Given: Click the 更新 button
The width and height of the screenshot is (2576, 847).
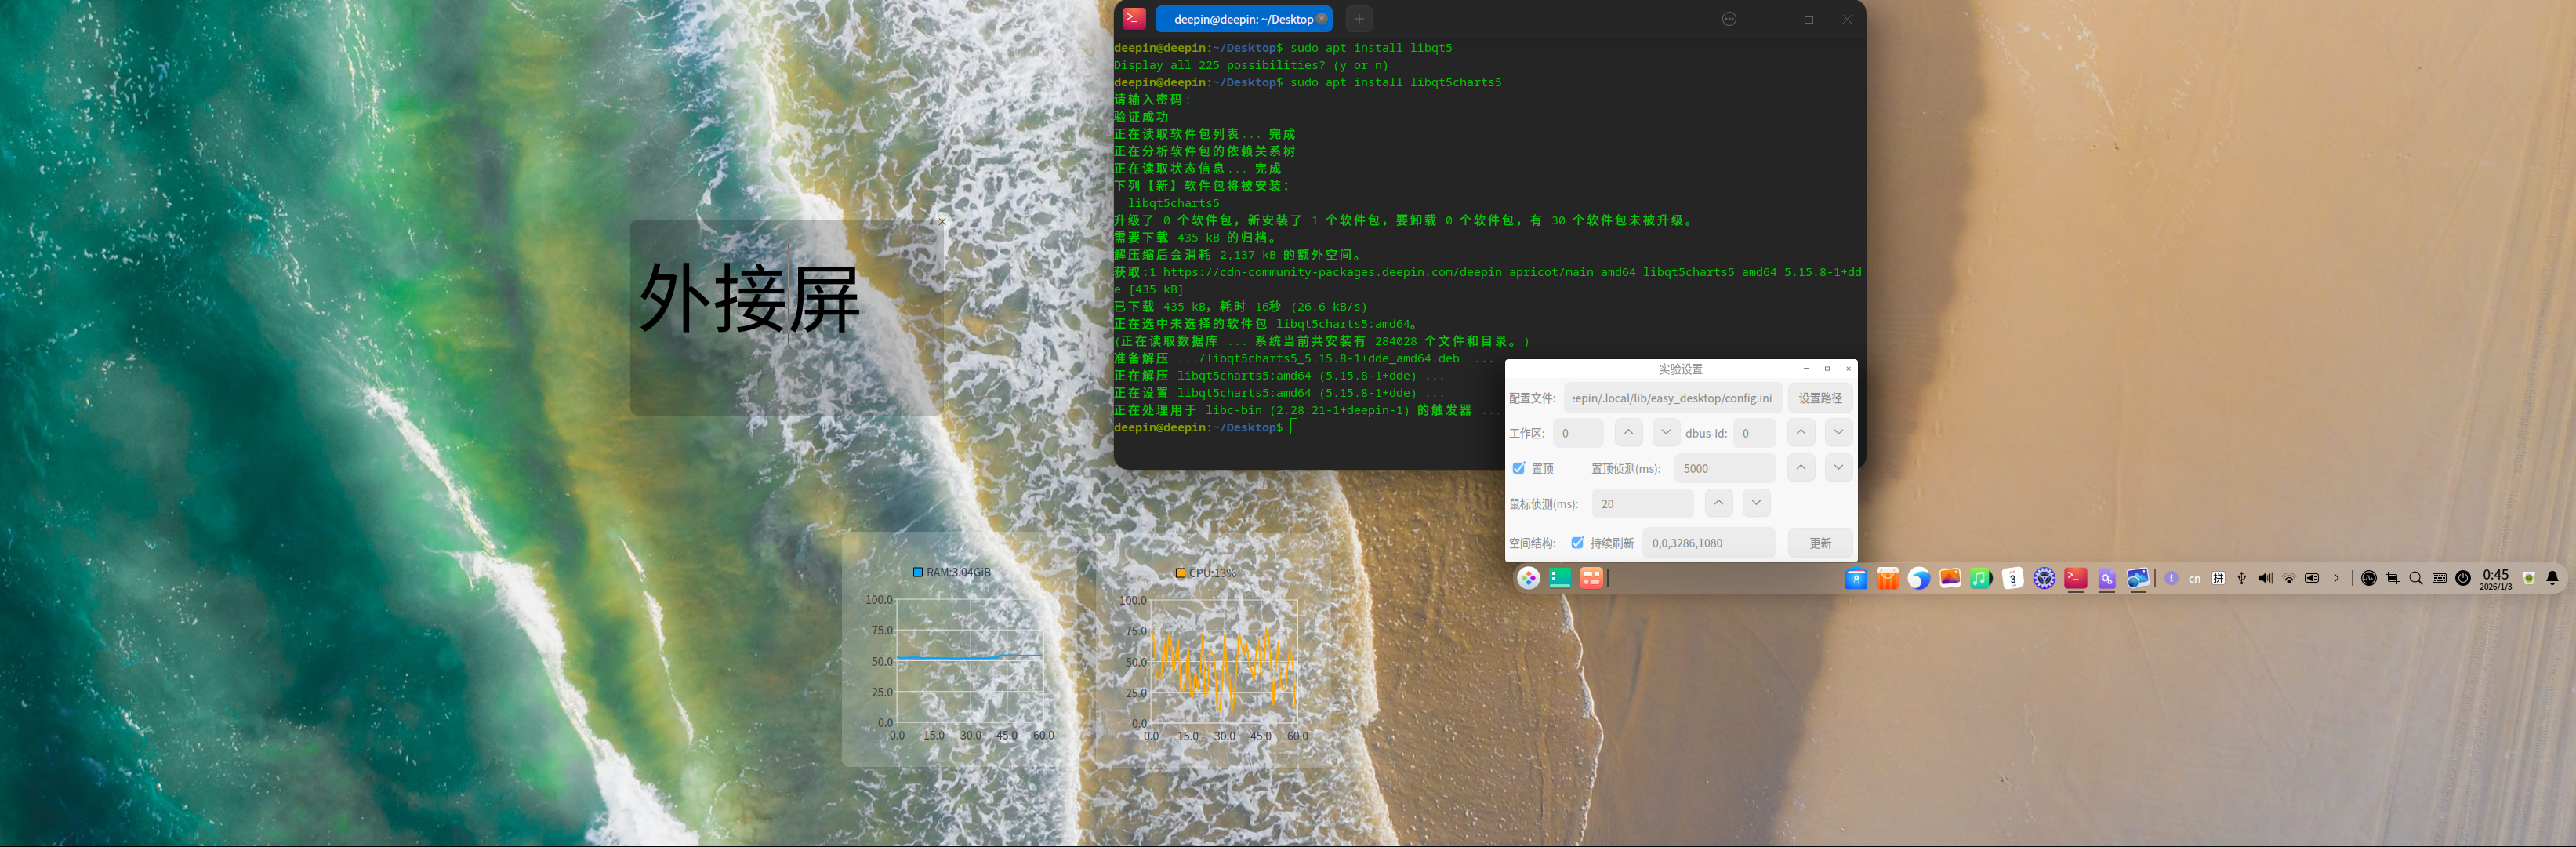Looking at the screenshot, I should 1820,543.
